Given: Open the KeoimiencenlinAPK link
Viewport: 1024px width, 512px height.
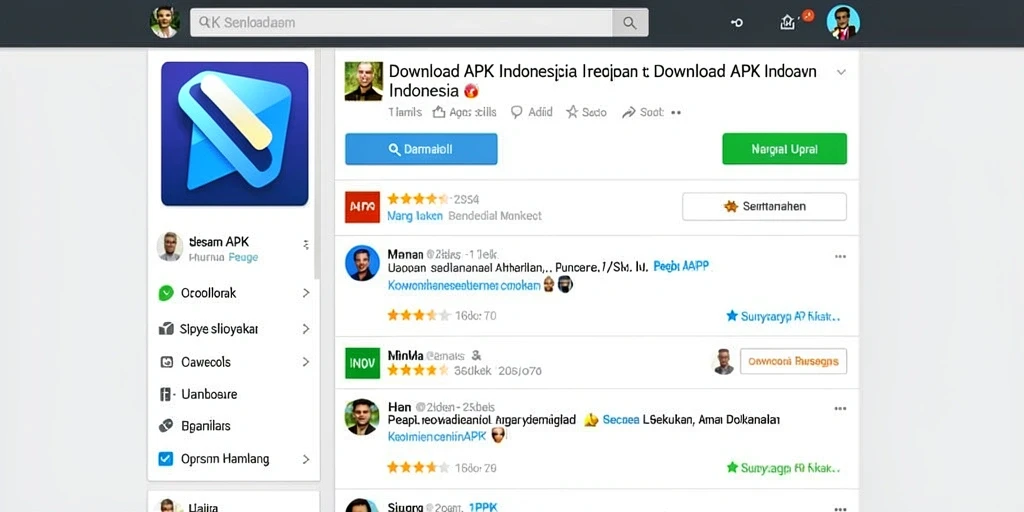Looking at the screenshot, I should (x=436, y=436).
